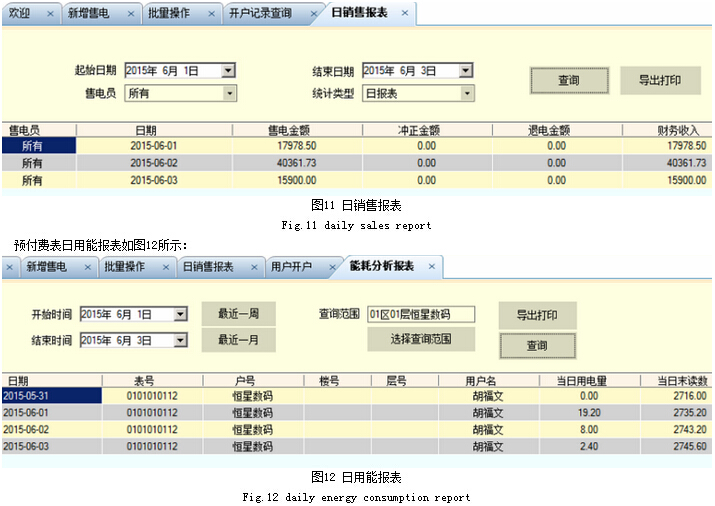Close the 批量操作 tab in upper window

[x=212, y=14]
